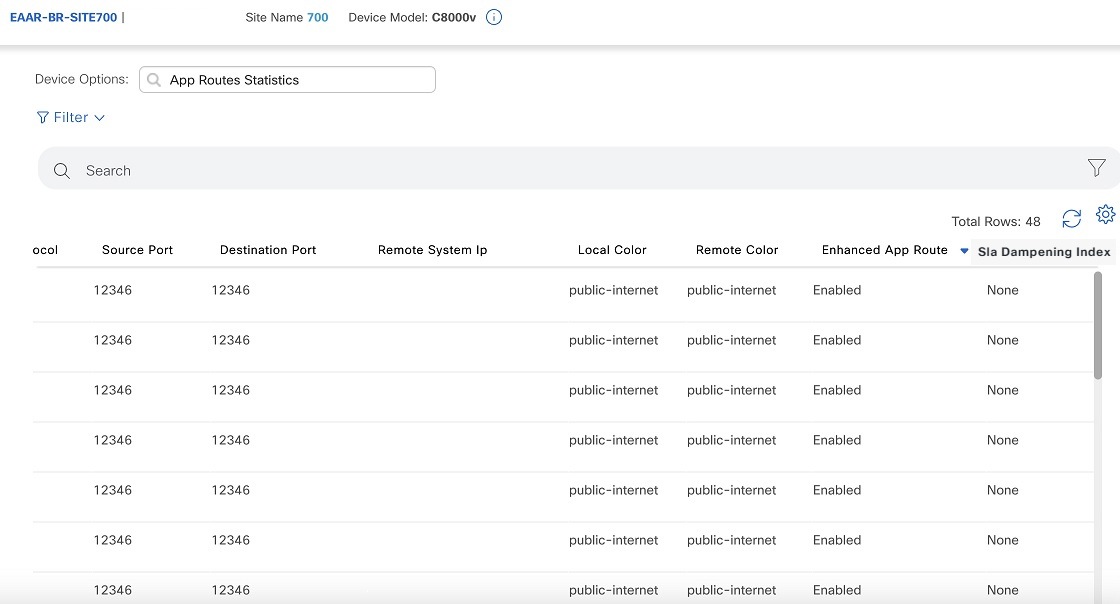Screen dimensions: 1120x604
Task: Click inside the Search input field
Action: [x=400, y=170]
